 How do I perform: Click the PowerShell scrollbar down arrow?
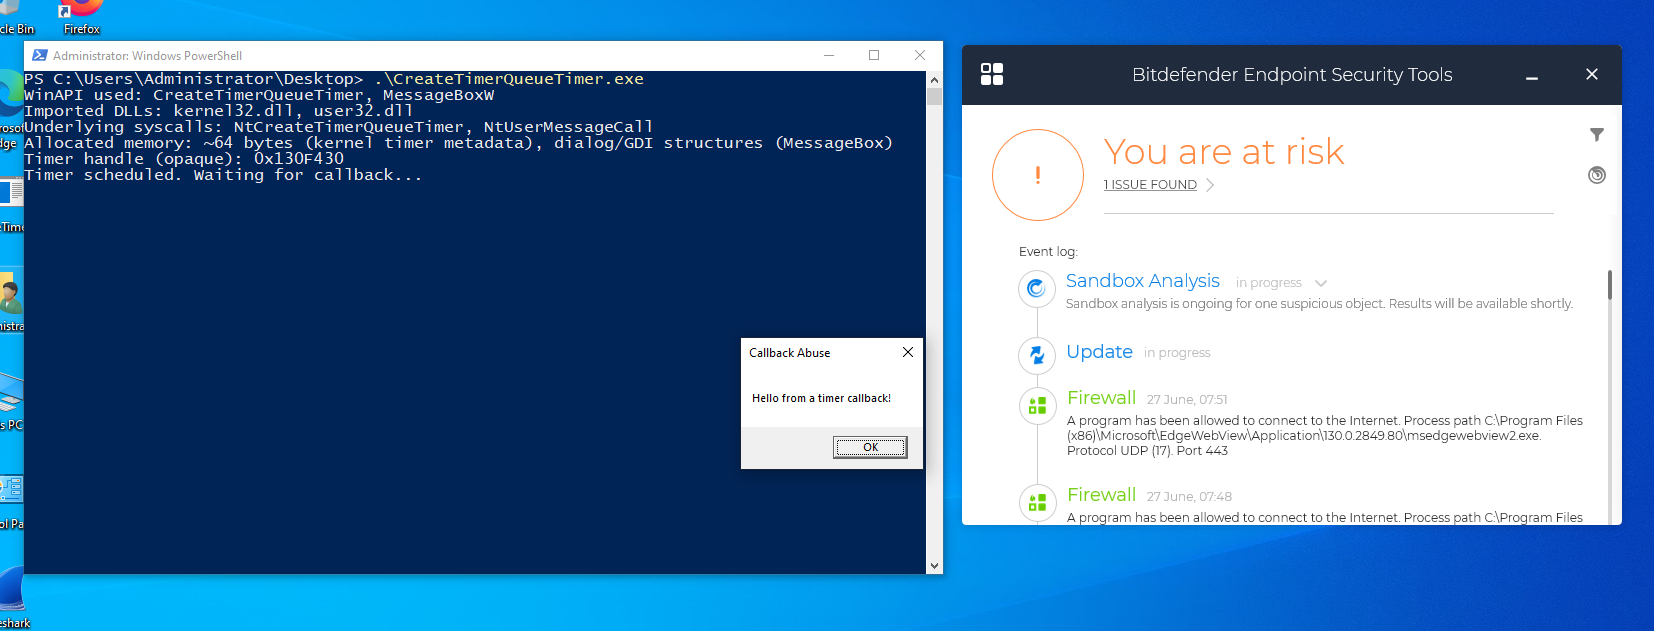click(934, 566)
